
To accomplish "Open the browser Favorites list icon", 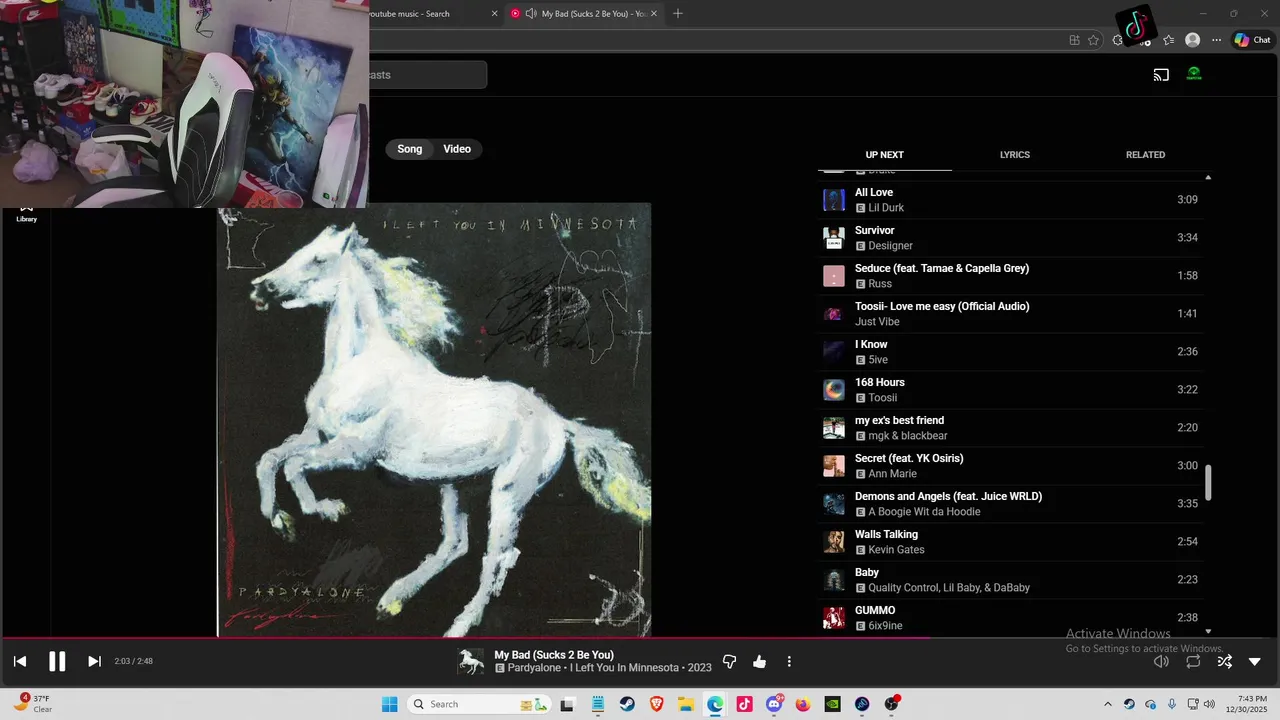I will tap(1168, 40).
